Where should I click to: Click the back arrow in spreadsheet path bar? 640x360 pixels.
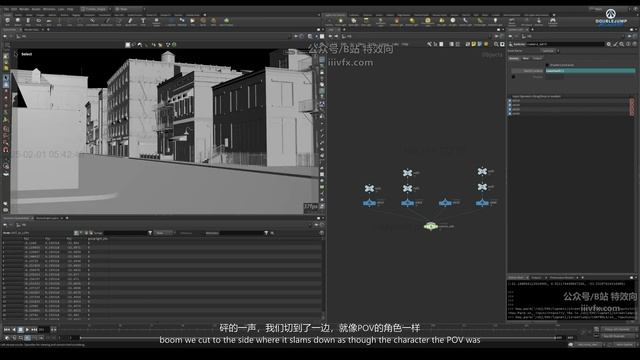(x=5, y=225)
